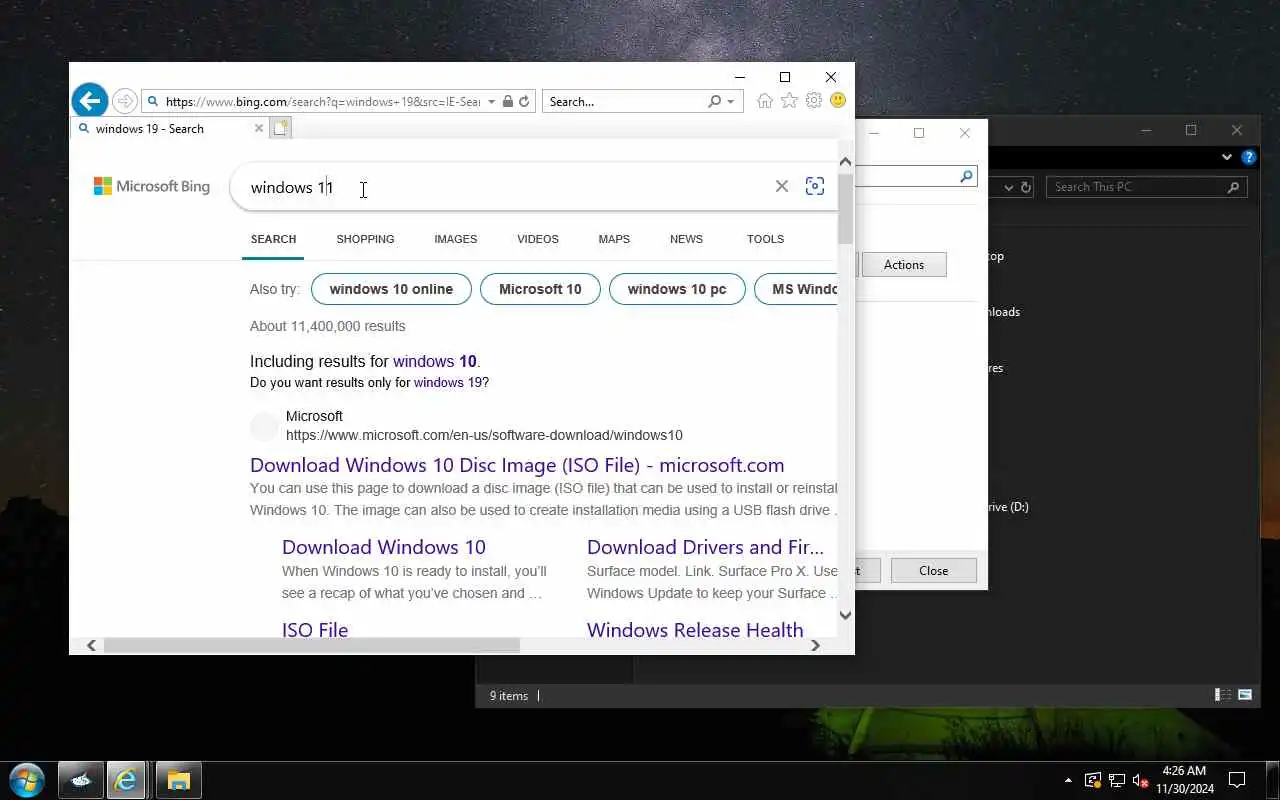Select the SEARCH tab on Bing
1280x800 pixels.
(273, 239)
